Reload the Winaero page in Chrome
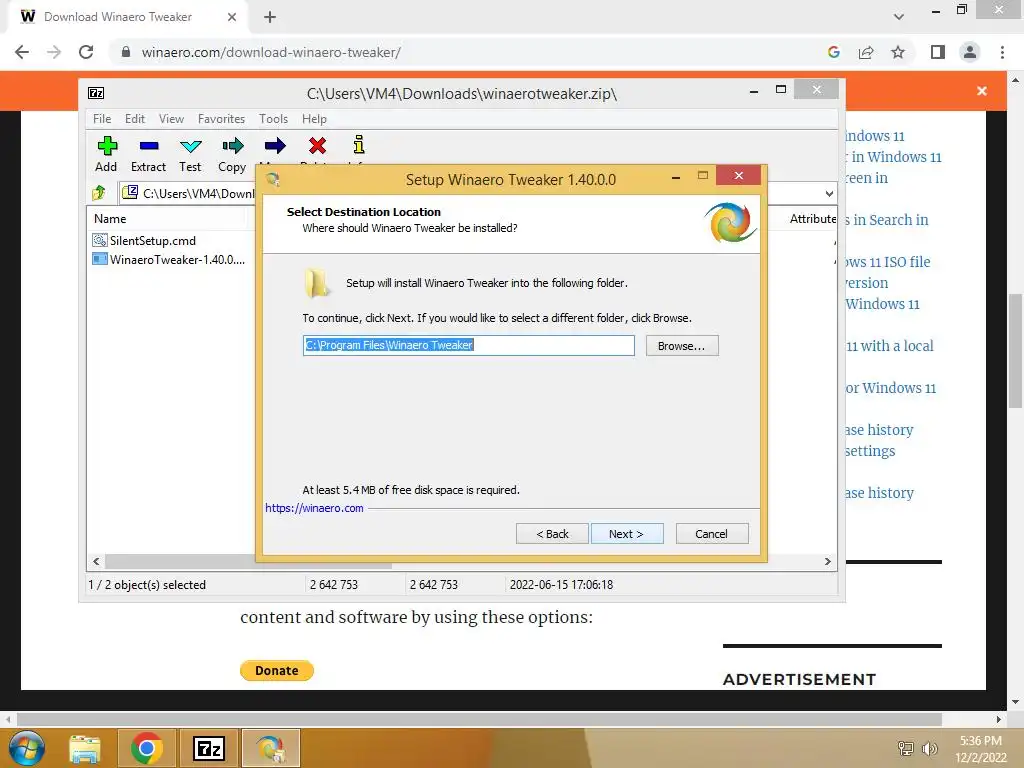Screen dimensions: 1024x768 click(86, 52)
